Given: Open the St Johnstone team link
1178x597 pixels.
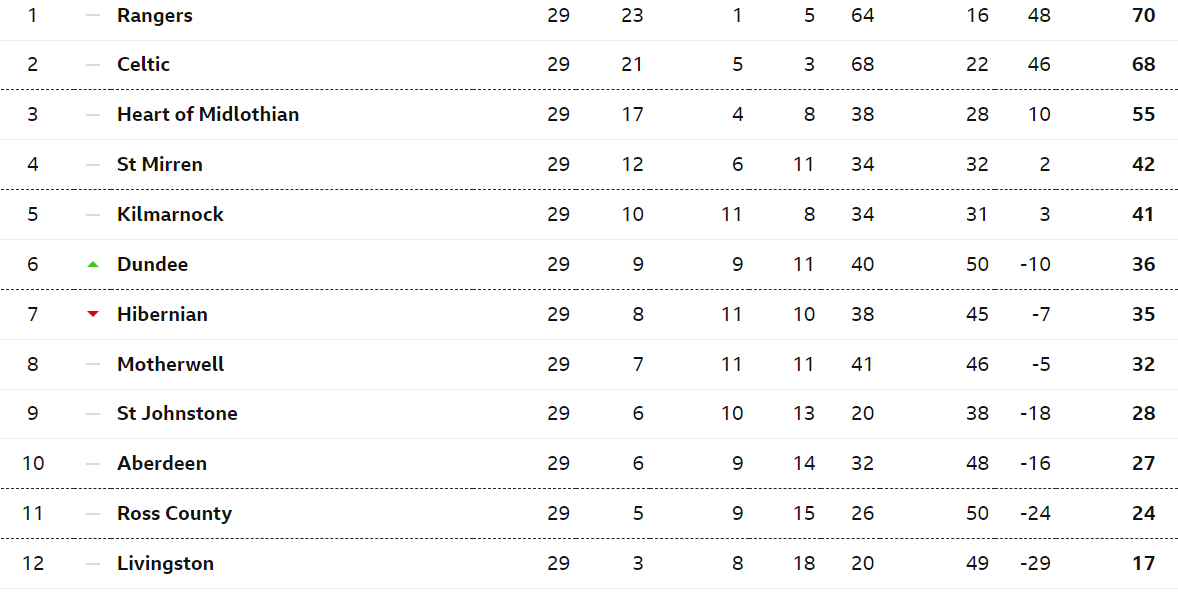Looking at the screenshot, I should [x=177, y=414].
